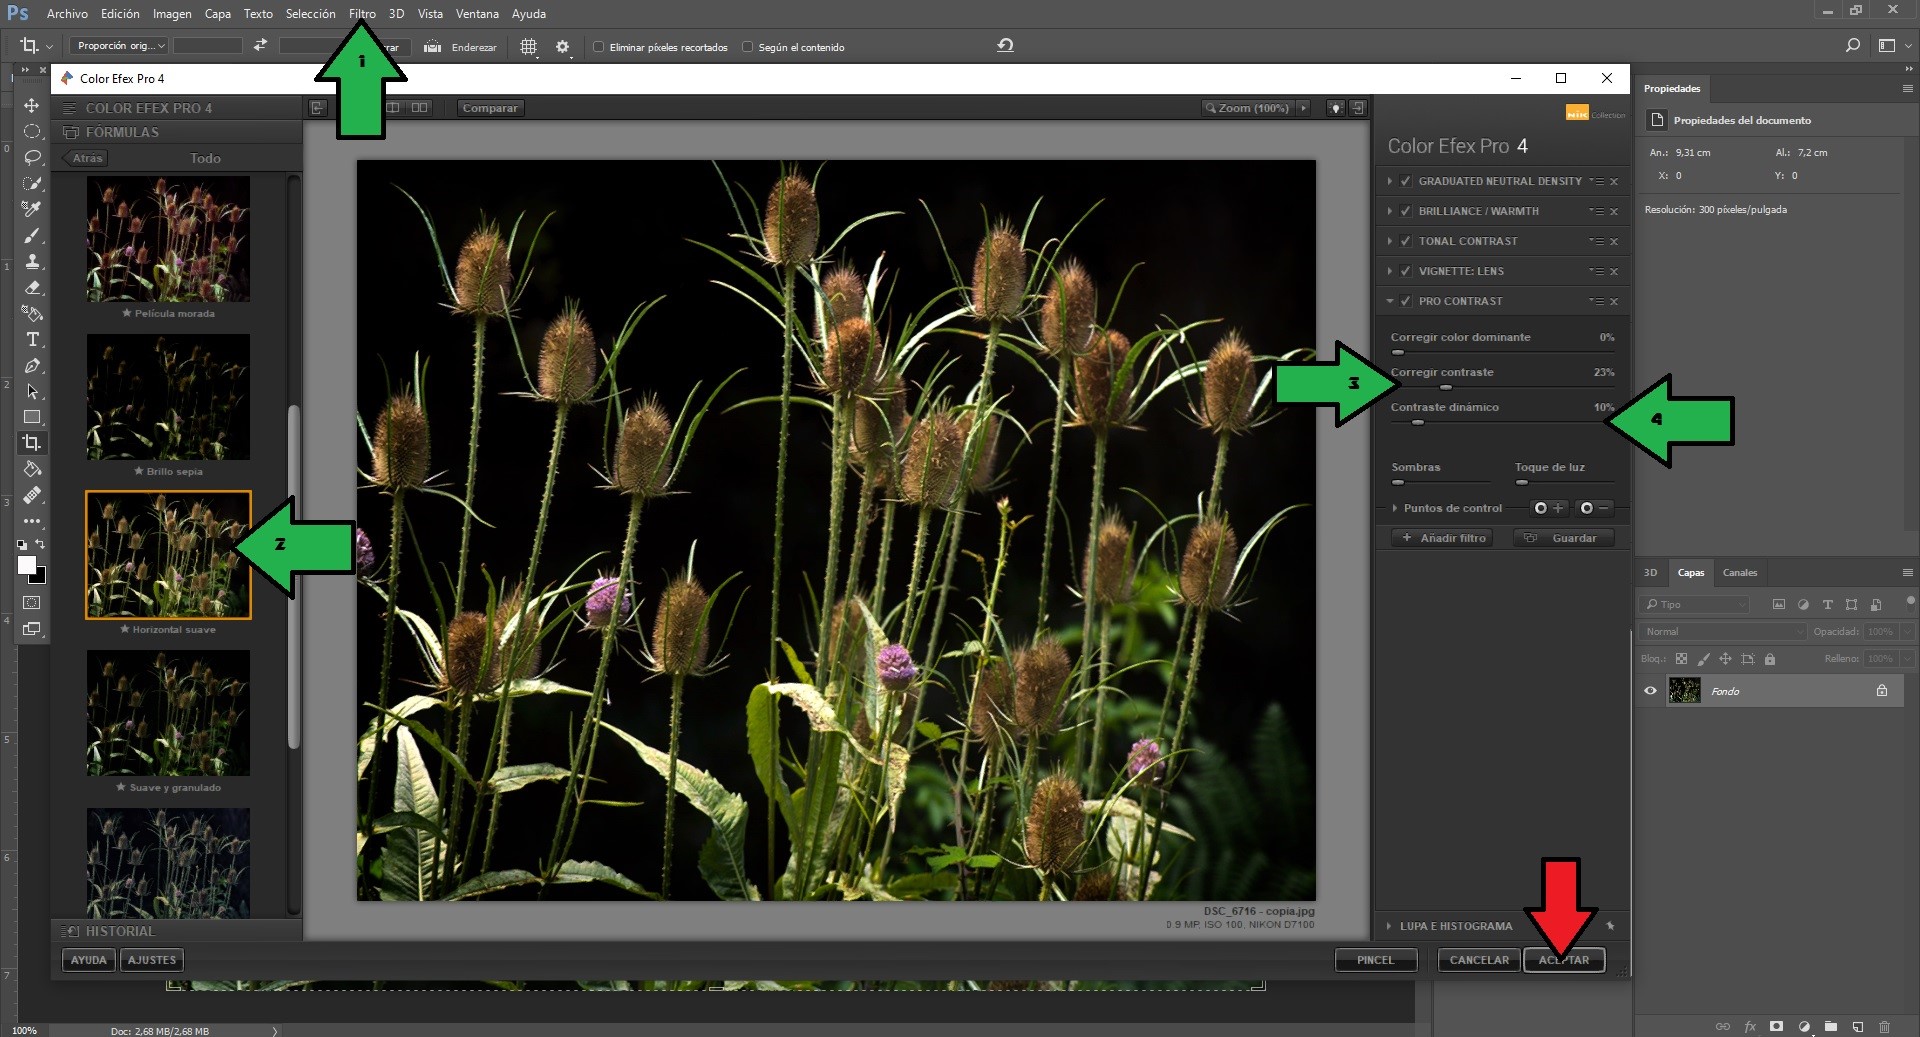The height and width of the screenshot is (1037, 1920).
Task: Click the Aceptar button
Action: (x=1564, y=960)
